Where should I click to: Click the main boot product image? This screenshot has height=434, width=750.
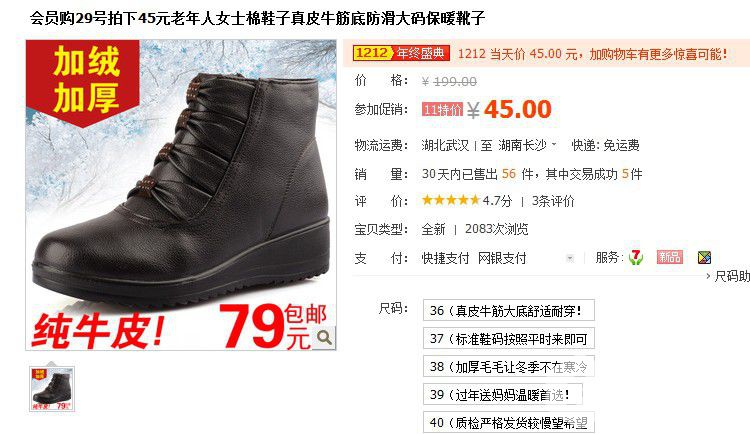tap(181, 195)
